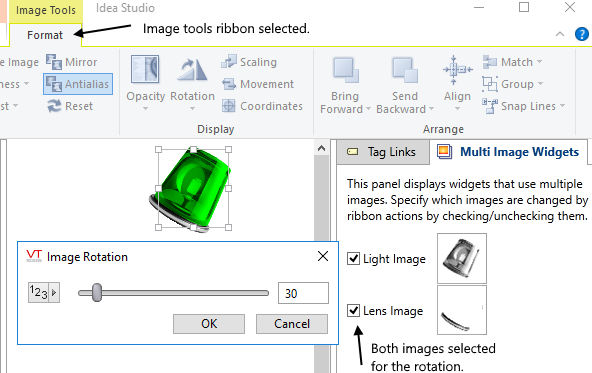
Task: Click the Bring Forward icon
Action: [345, 70]
